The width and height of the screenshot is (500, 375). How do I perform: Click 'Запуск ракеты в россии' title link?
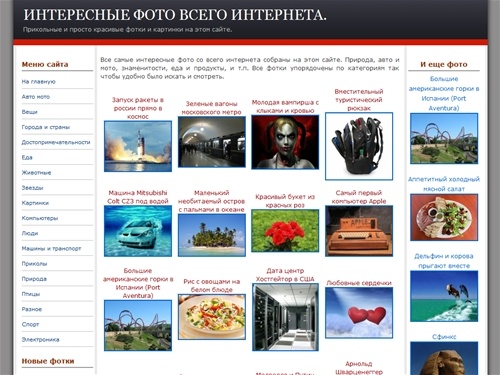tap(138, 108)
